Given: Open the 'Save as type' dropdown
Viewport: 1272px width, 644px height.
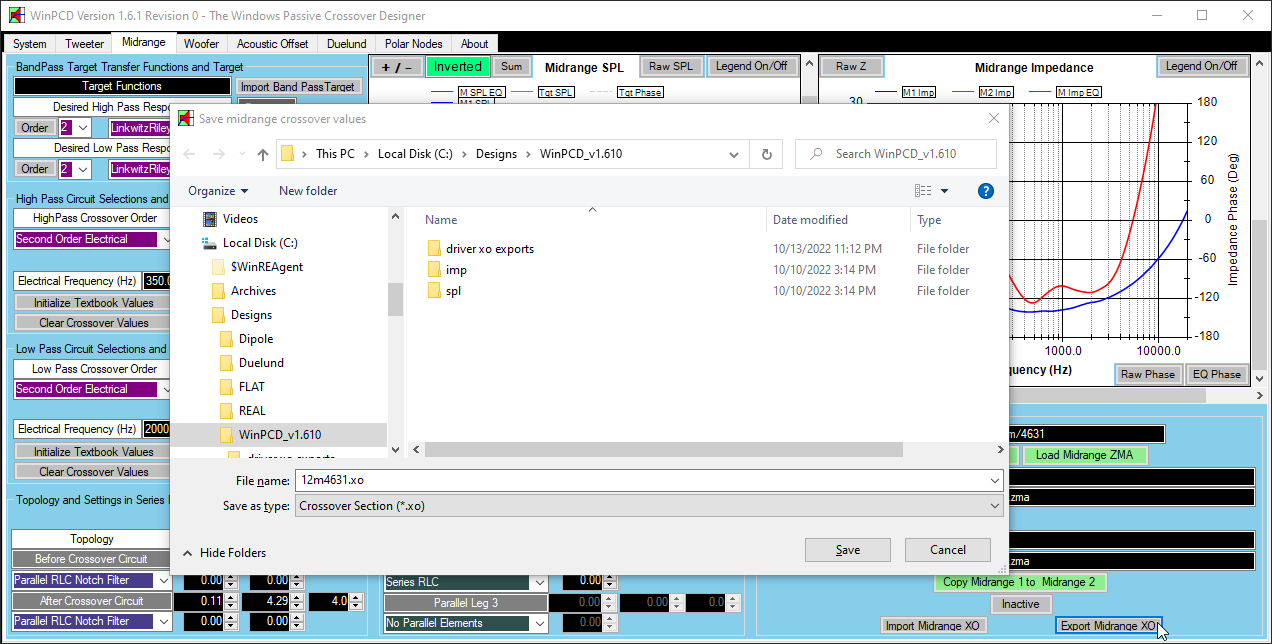Looking at the screenshot, I should tap(649, 506).
